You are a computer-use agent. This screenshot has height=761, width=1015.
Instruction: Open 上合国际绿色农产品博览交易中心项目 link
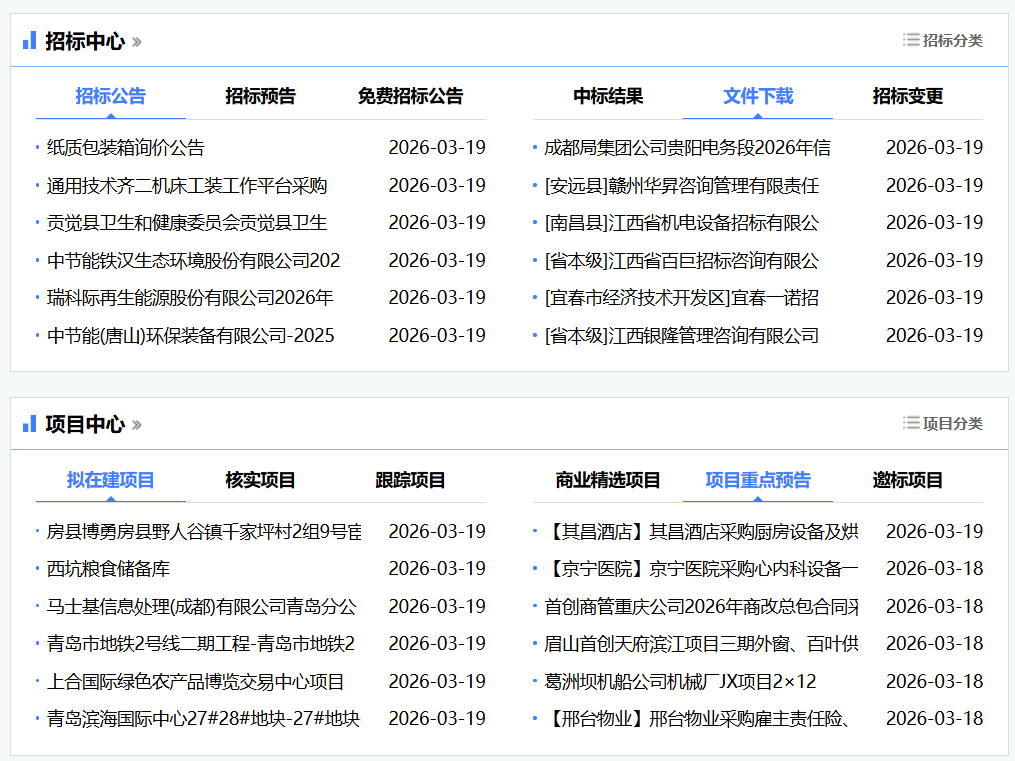point(196,682)
